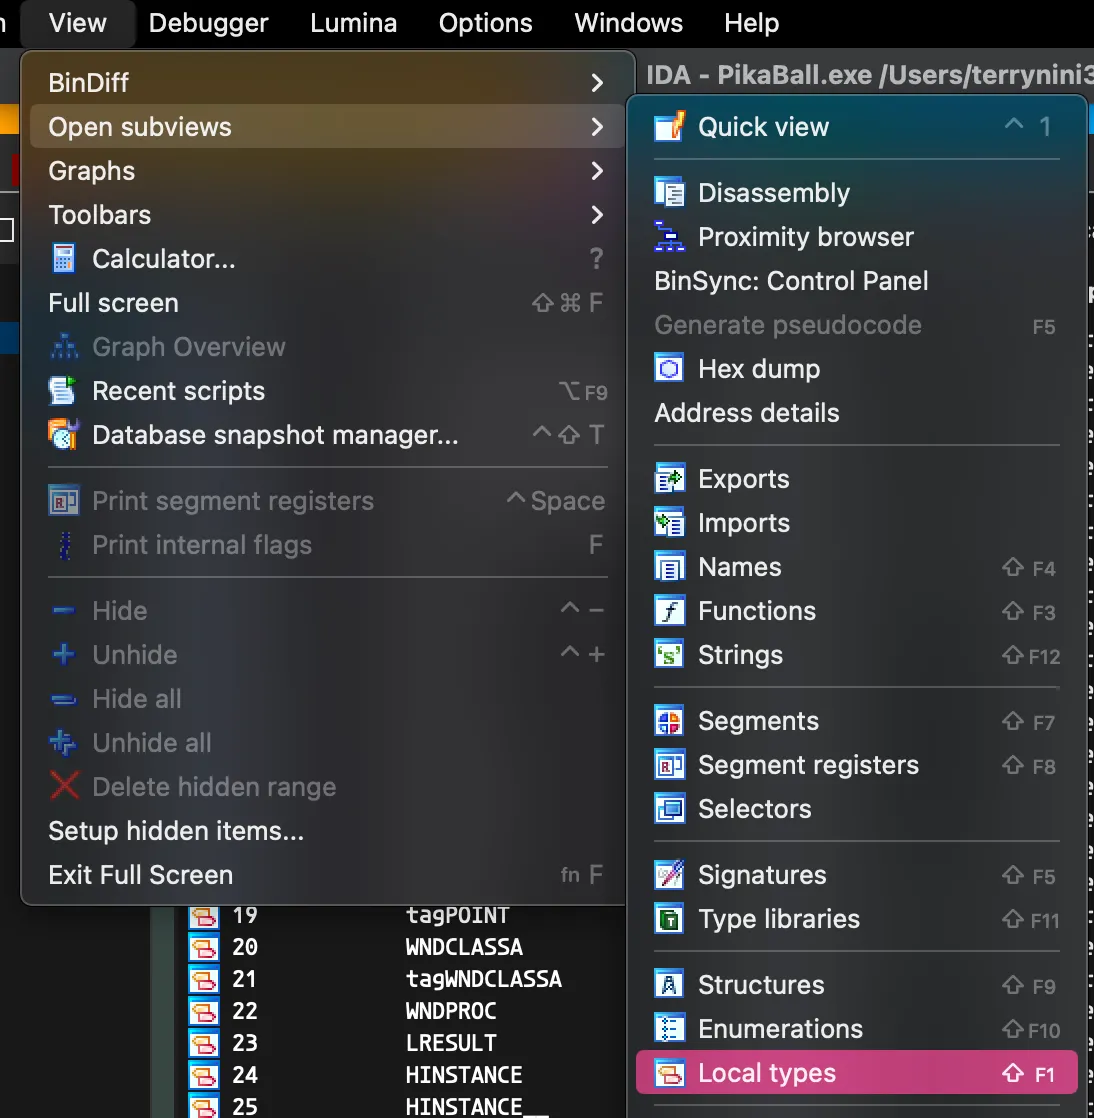The width and height of the screenshot is (1094, 1118).
Task: Open the Options menu
Action: [x=486, y=23]
